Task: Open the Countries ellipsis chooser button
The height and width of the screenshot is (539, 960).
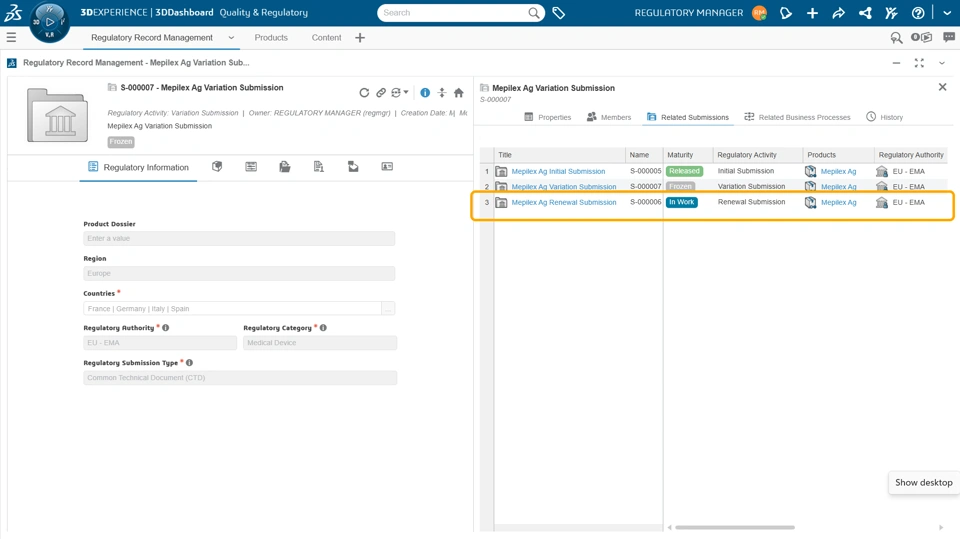Action: (388, 309)
